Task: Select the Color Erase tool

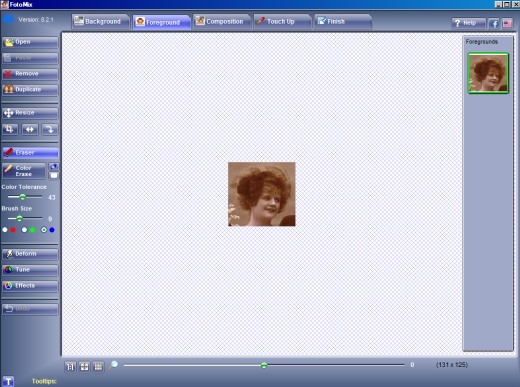Action: [x=24, y=171]
